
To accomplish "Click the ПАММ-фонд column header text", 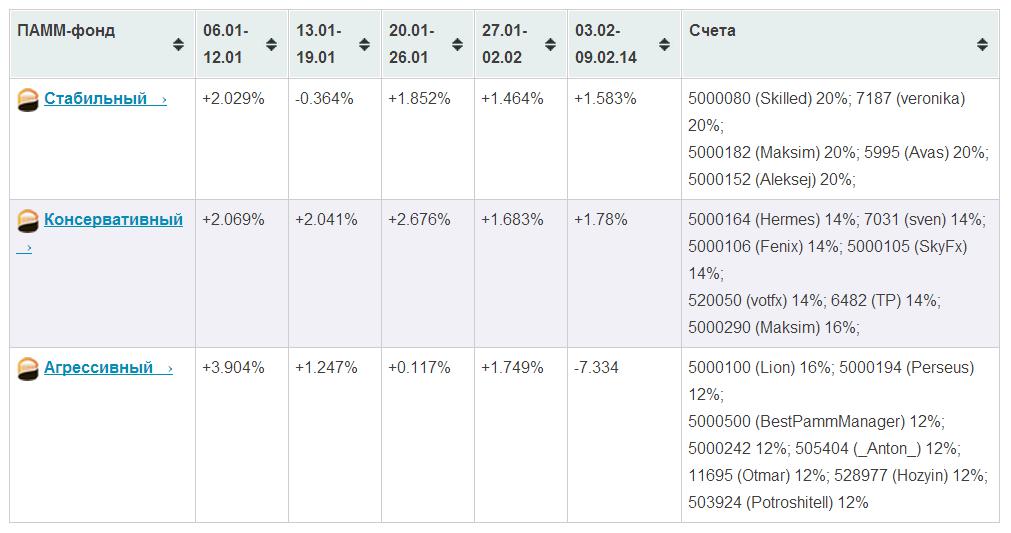I will pos(66,30).
